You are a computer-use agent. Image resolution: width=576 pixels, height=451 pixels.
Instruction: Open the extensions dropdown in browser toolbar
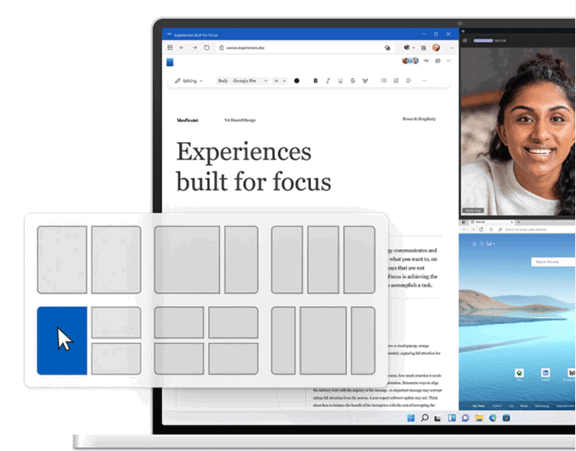tap(409, 48)
